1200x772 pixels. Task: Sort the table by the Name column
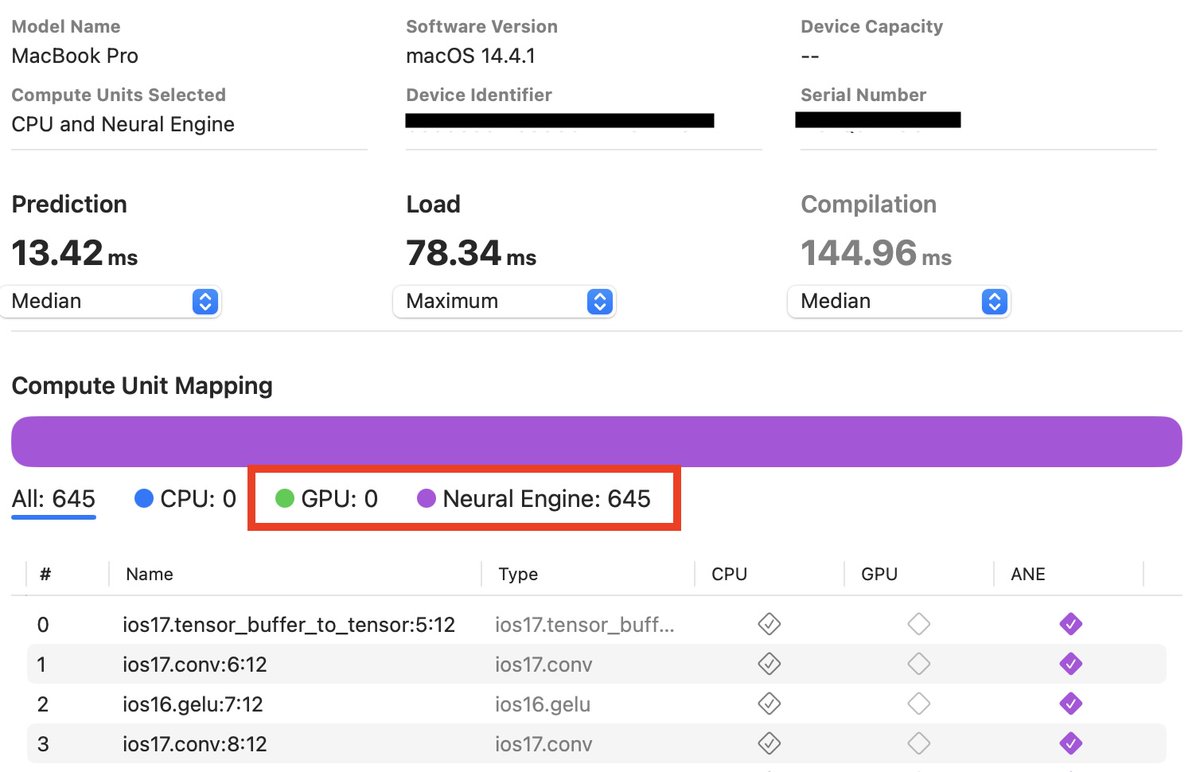[148, 574]
